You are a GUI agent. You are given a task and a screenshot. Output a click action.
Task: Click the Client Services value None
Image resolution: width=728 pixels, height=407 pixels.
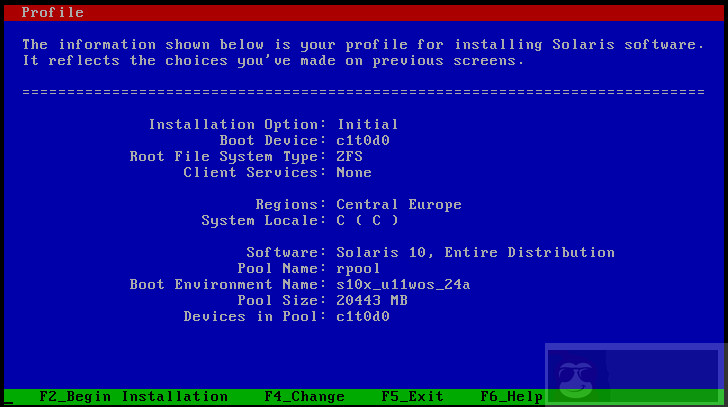point(354,173)
